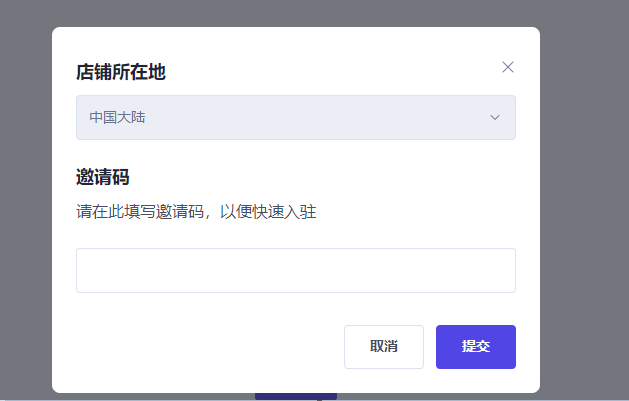629x401 pixels.
Task: Focus the 邀请码 input field
Action: [296, 270]
